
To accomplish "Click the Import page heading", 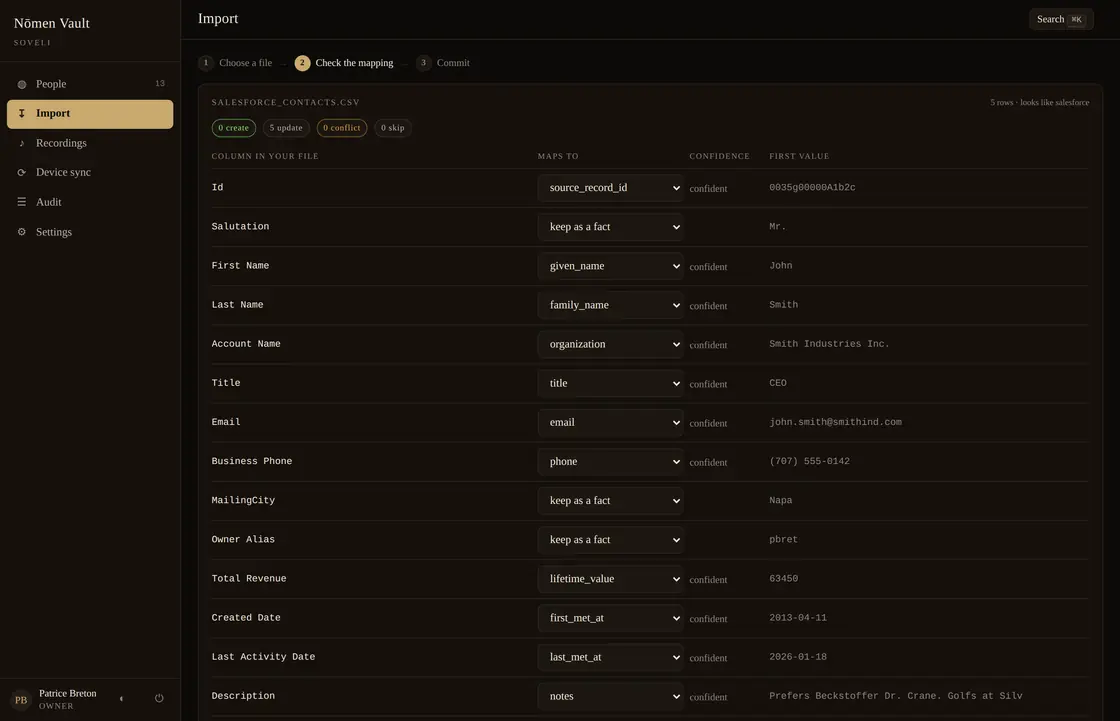I will [218, 19].
